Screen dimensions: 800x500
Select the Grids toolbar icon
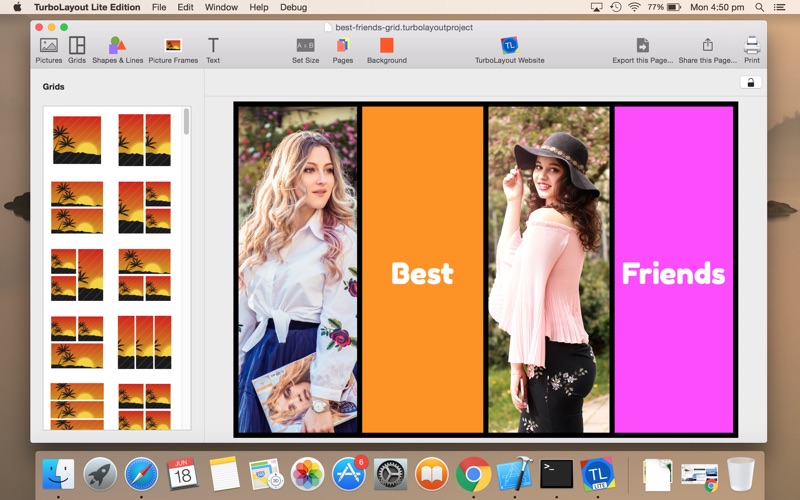click(77, 50)
